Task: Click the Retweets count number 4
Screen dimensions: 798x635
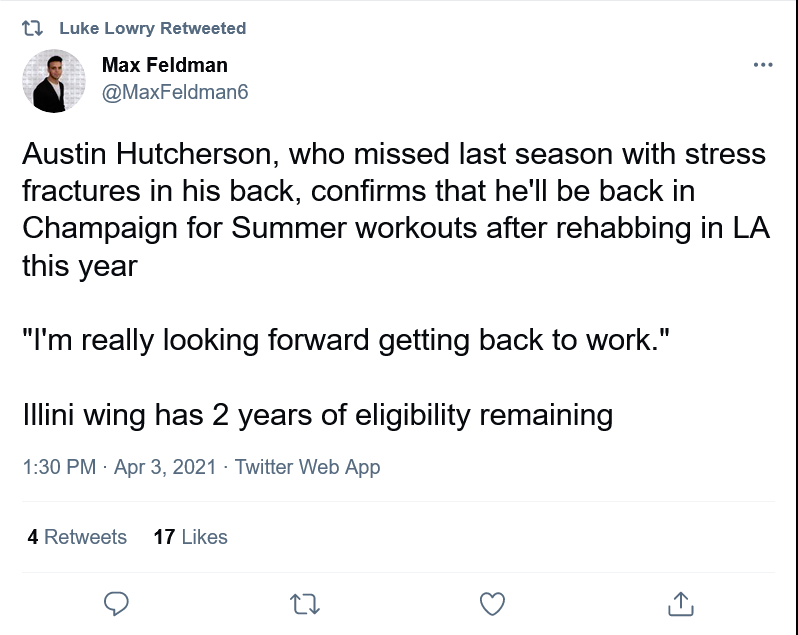Action: pyautogui.click(x=33, y=537)
